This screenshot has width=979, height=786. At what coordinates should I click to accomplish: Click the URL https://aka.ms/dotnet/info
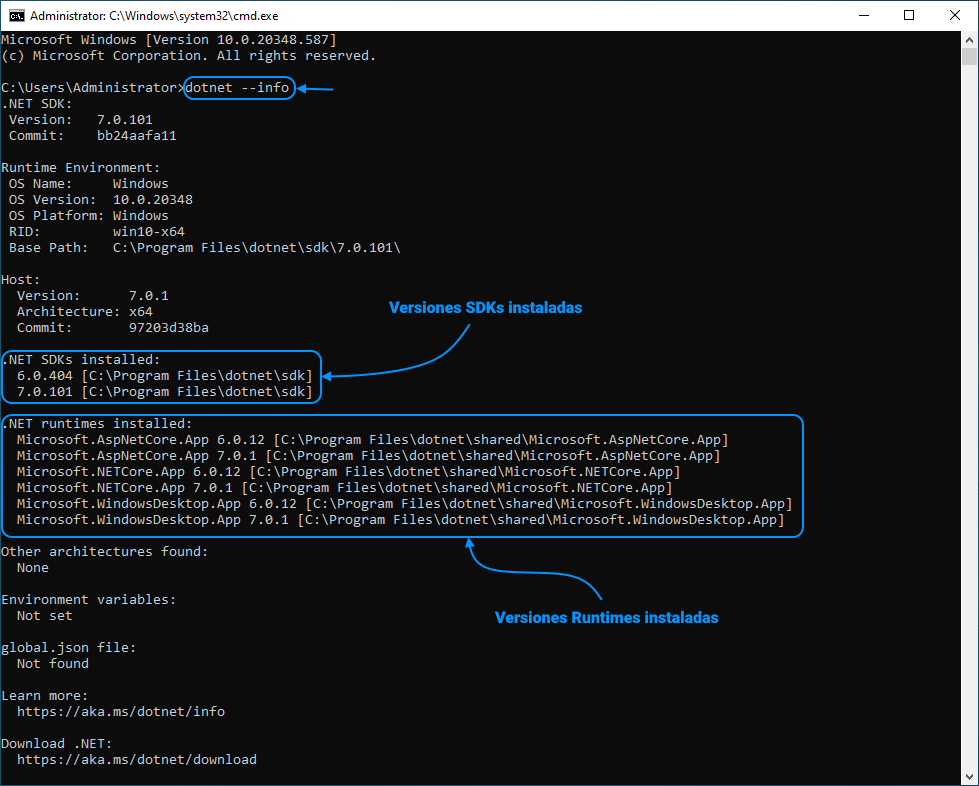[121, 712]
